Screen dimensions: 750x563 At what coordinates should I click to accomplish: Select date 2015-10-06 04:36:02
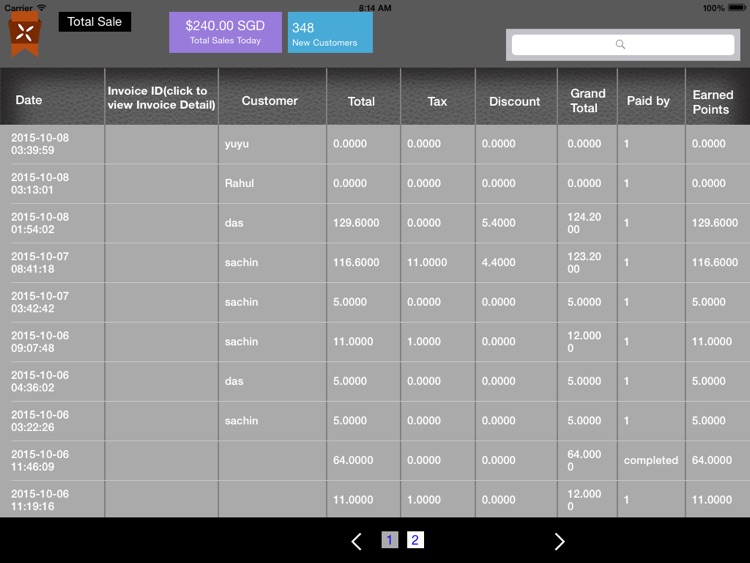click(40, 382)
